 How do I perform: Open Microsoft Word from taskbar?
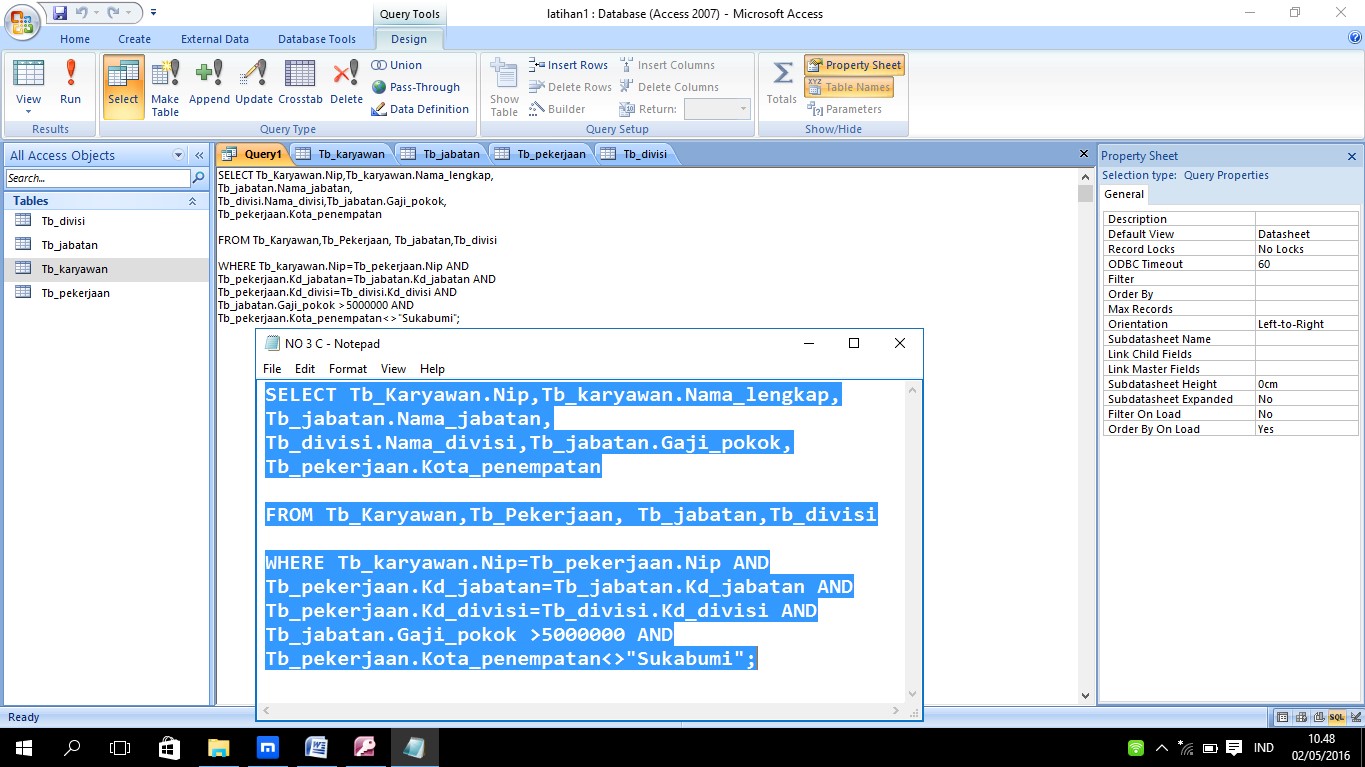coord(316,747)
